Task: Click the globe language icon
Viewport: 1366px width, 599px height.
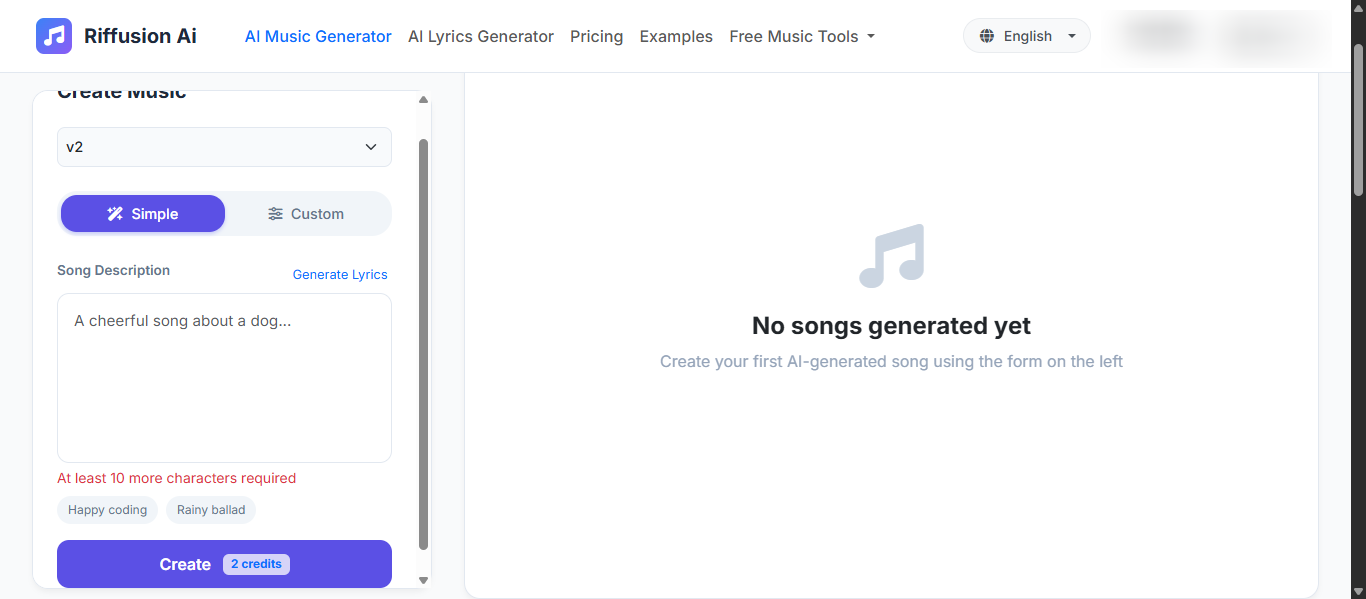Action: point(987,36)
